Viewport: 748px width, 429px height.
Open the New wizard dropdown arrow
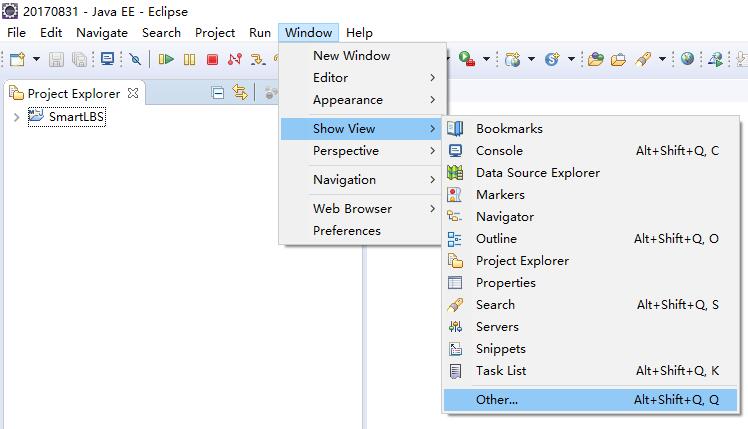click(x=35, y=60)
